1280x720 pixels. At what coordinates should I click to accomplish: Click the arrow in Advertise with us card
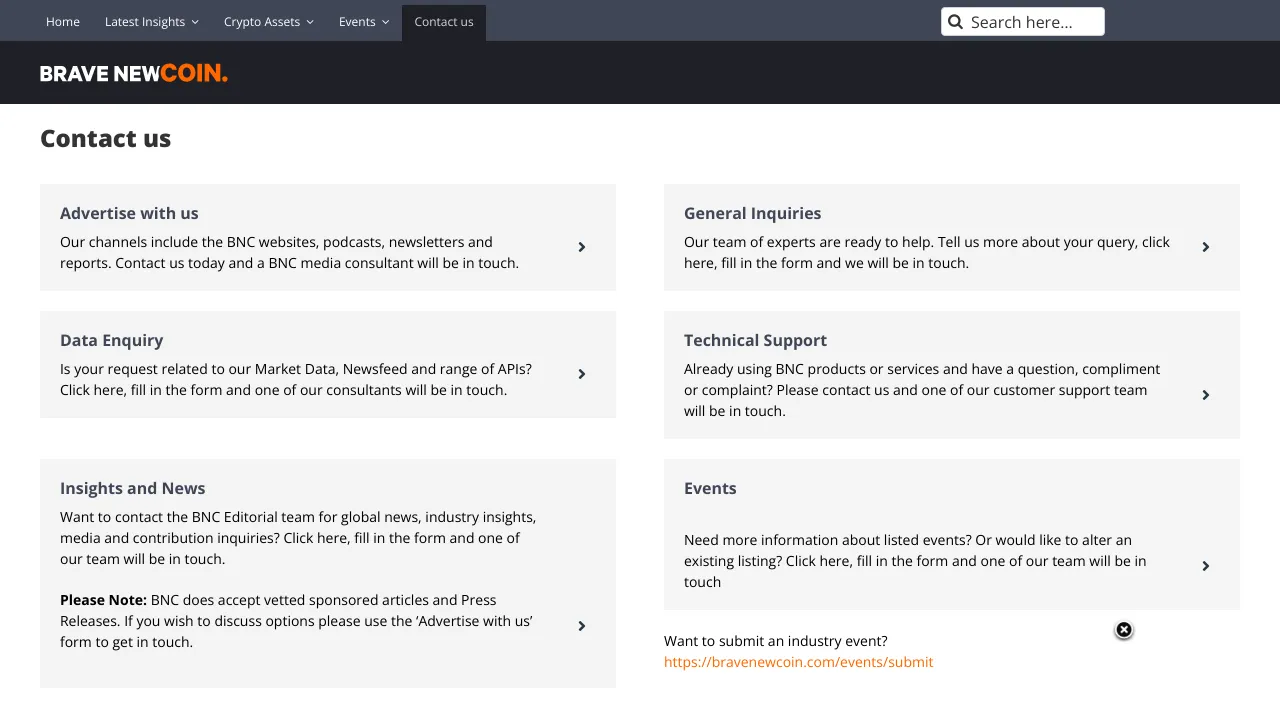tap(581, 247)
